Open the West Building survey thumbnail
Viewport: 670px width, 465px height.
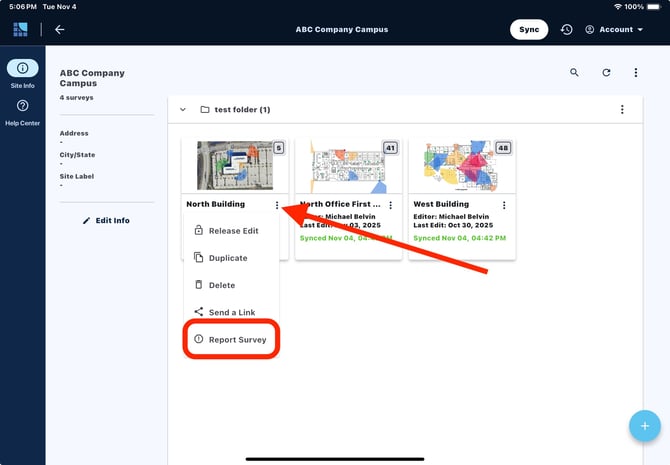461,166
